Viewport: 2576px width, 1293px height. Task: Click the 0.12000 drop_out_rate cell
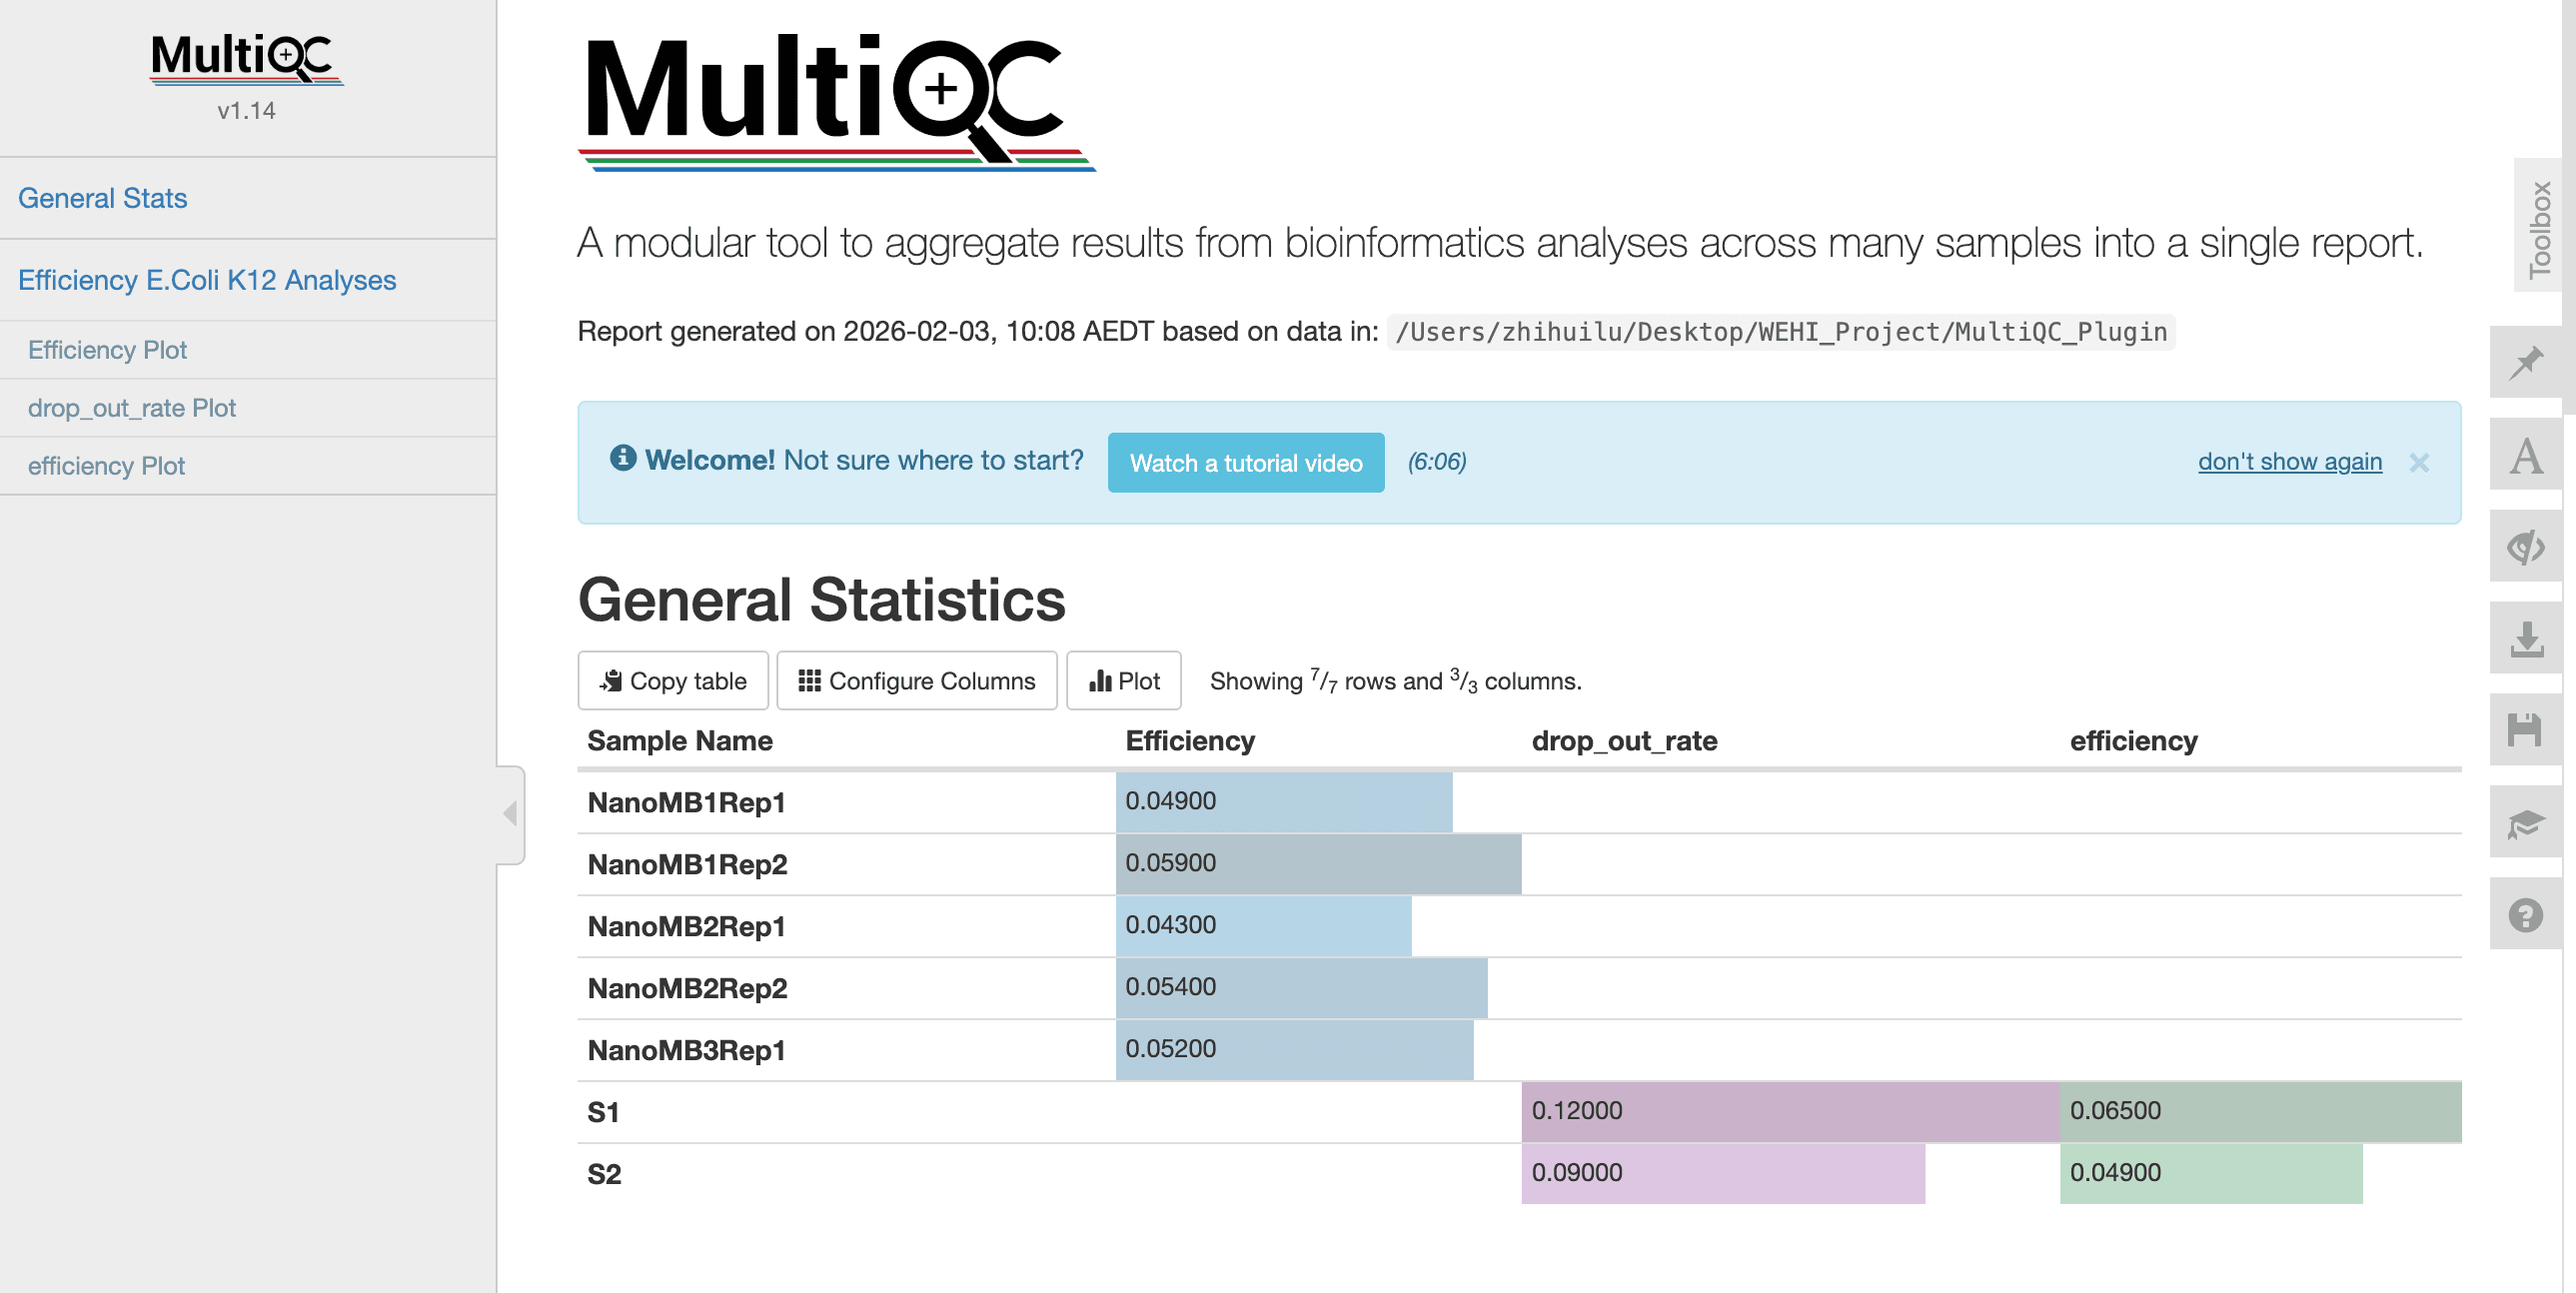pyautogui.click(x=1790, y=1112)
